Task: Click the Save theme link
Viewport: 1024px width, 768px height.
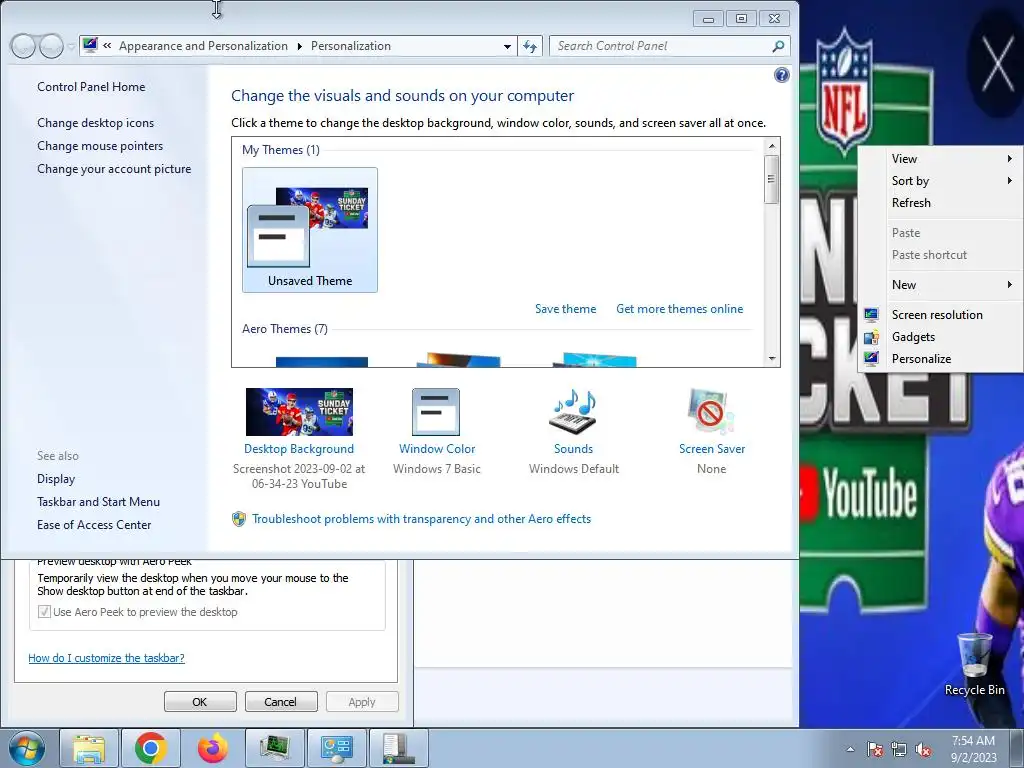Action: pos(566,309)
